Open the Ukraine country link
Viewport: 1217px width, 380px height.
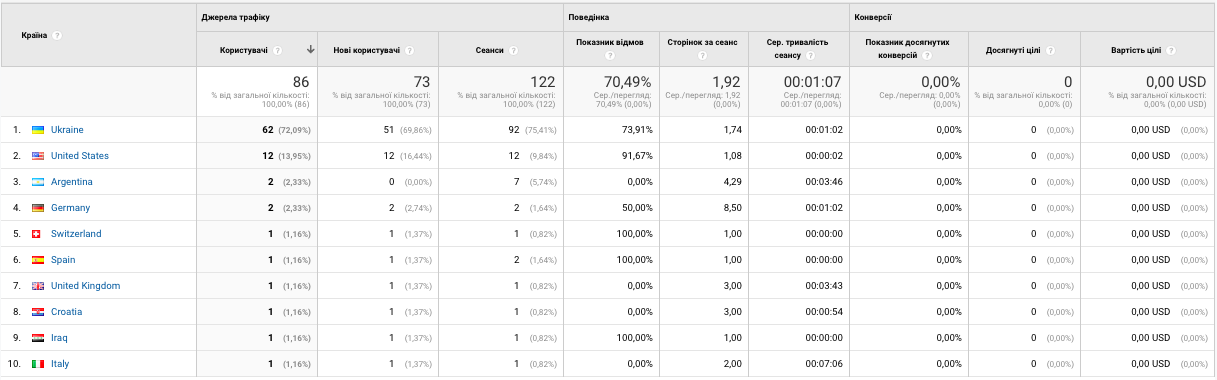[x=67, y=130]
